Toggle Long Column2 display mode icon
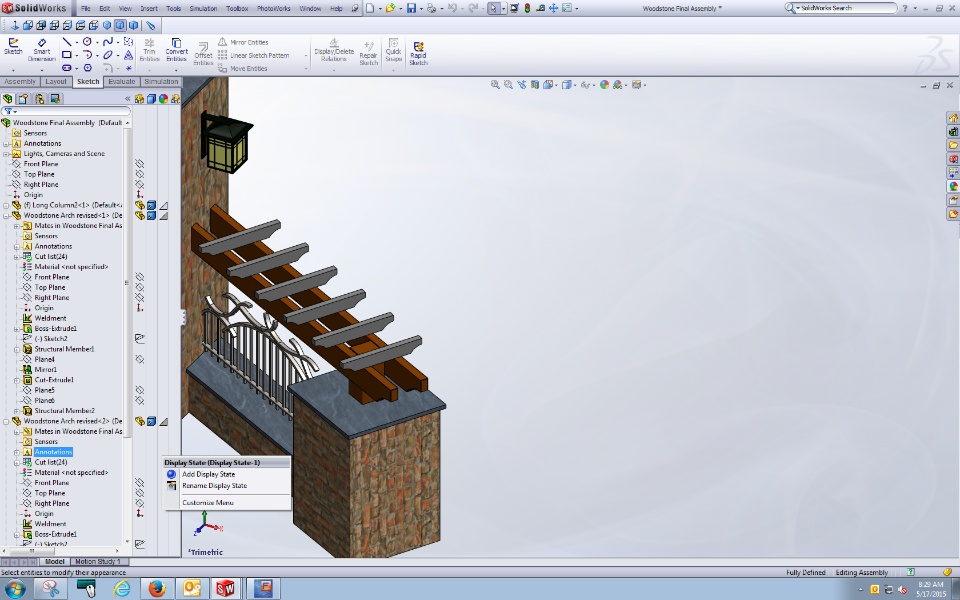 [151, 205]
